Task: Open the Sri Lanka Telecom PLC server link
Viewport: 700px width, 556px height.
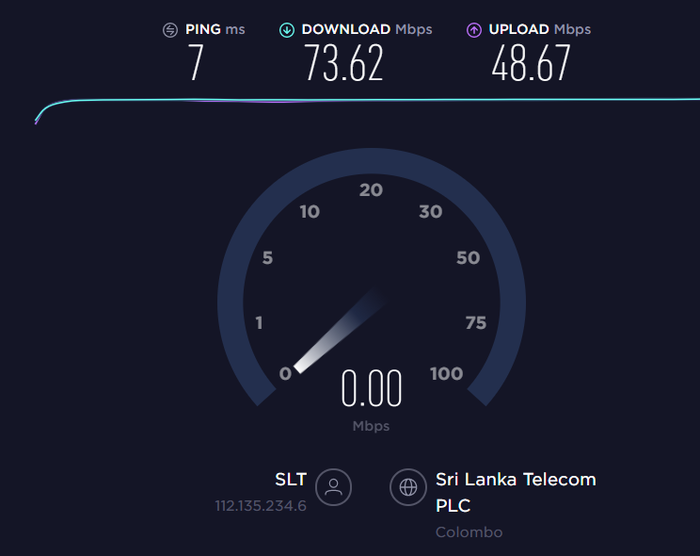Action: tap(516, 493)
